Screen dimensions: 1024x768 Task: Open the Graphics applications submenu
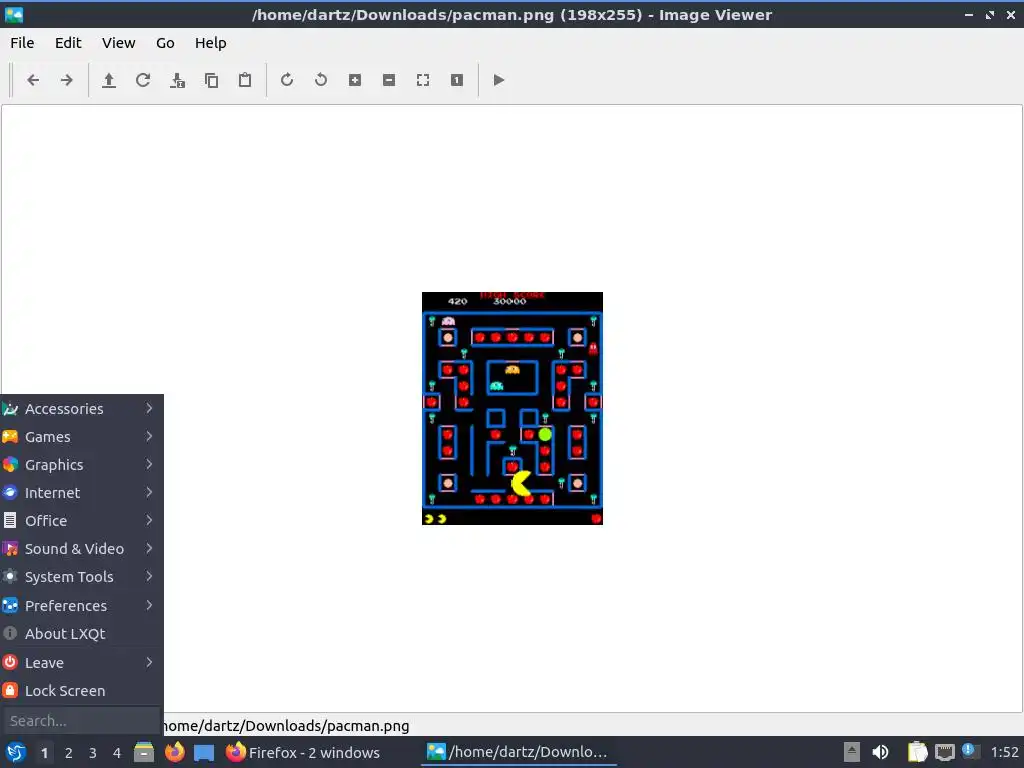81,465
